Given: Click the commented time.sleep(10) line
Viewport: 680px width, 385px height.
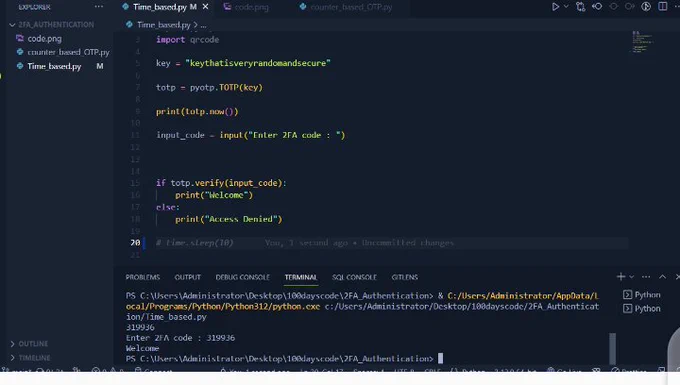Looking at the screenshot, I should click(x=195, y=243).
